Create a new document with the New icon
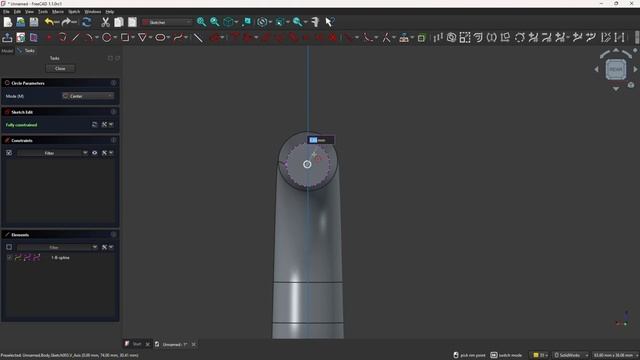The width and height of the screenshot is (640, 360). point(8,22)
